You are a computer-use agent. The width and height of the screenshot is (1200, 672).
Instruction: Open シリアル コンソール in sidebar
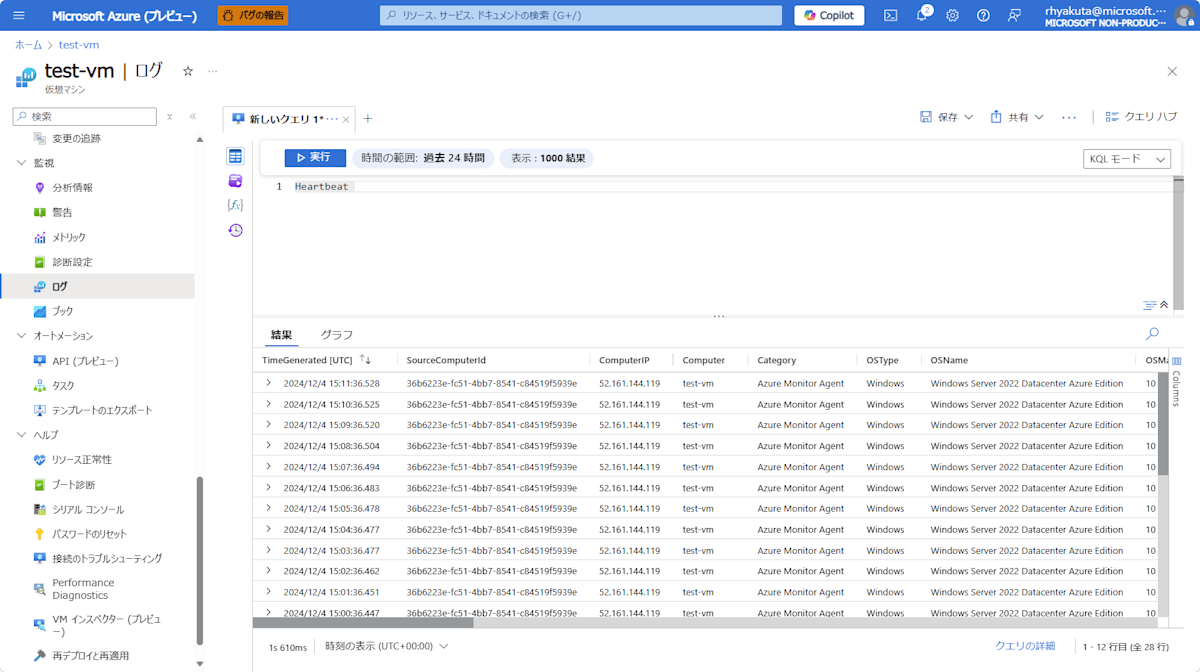pyautogui.click(x=88, y=509)
